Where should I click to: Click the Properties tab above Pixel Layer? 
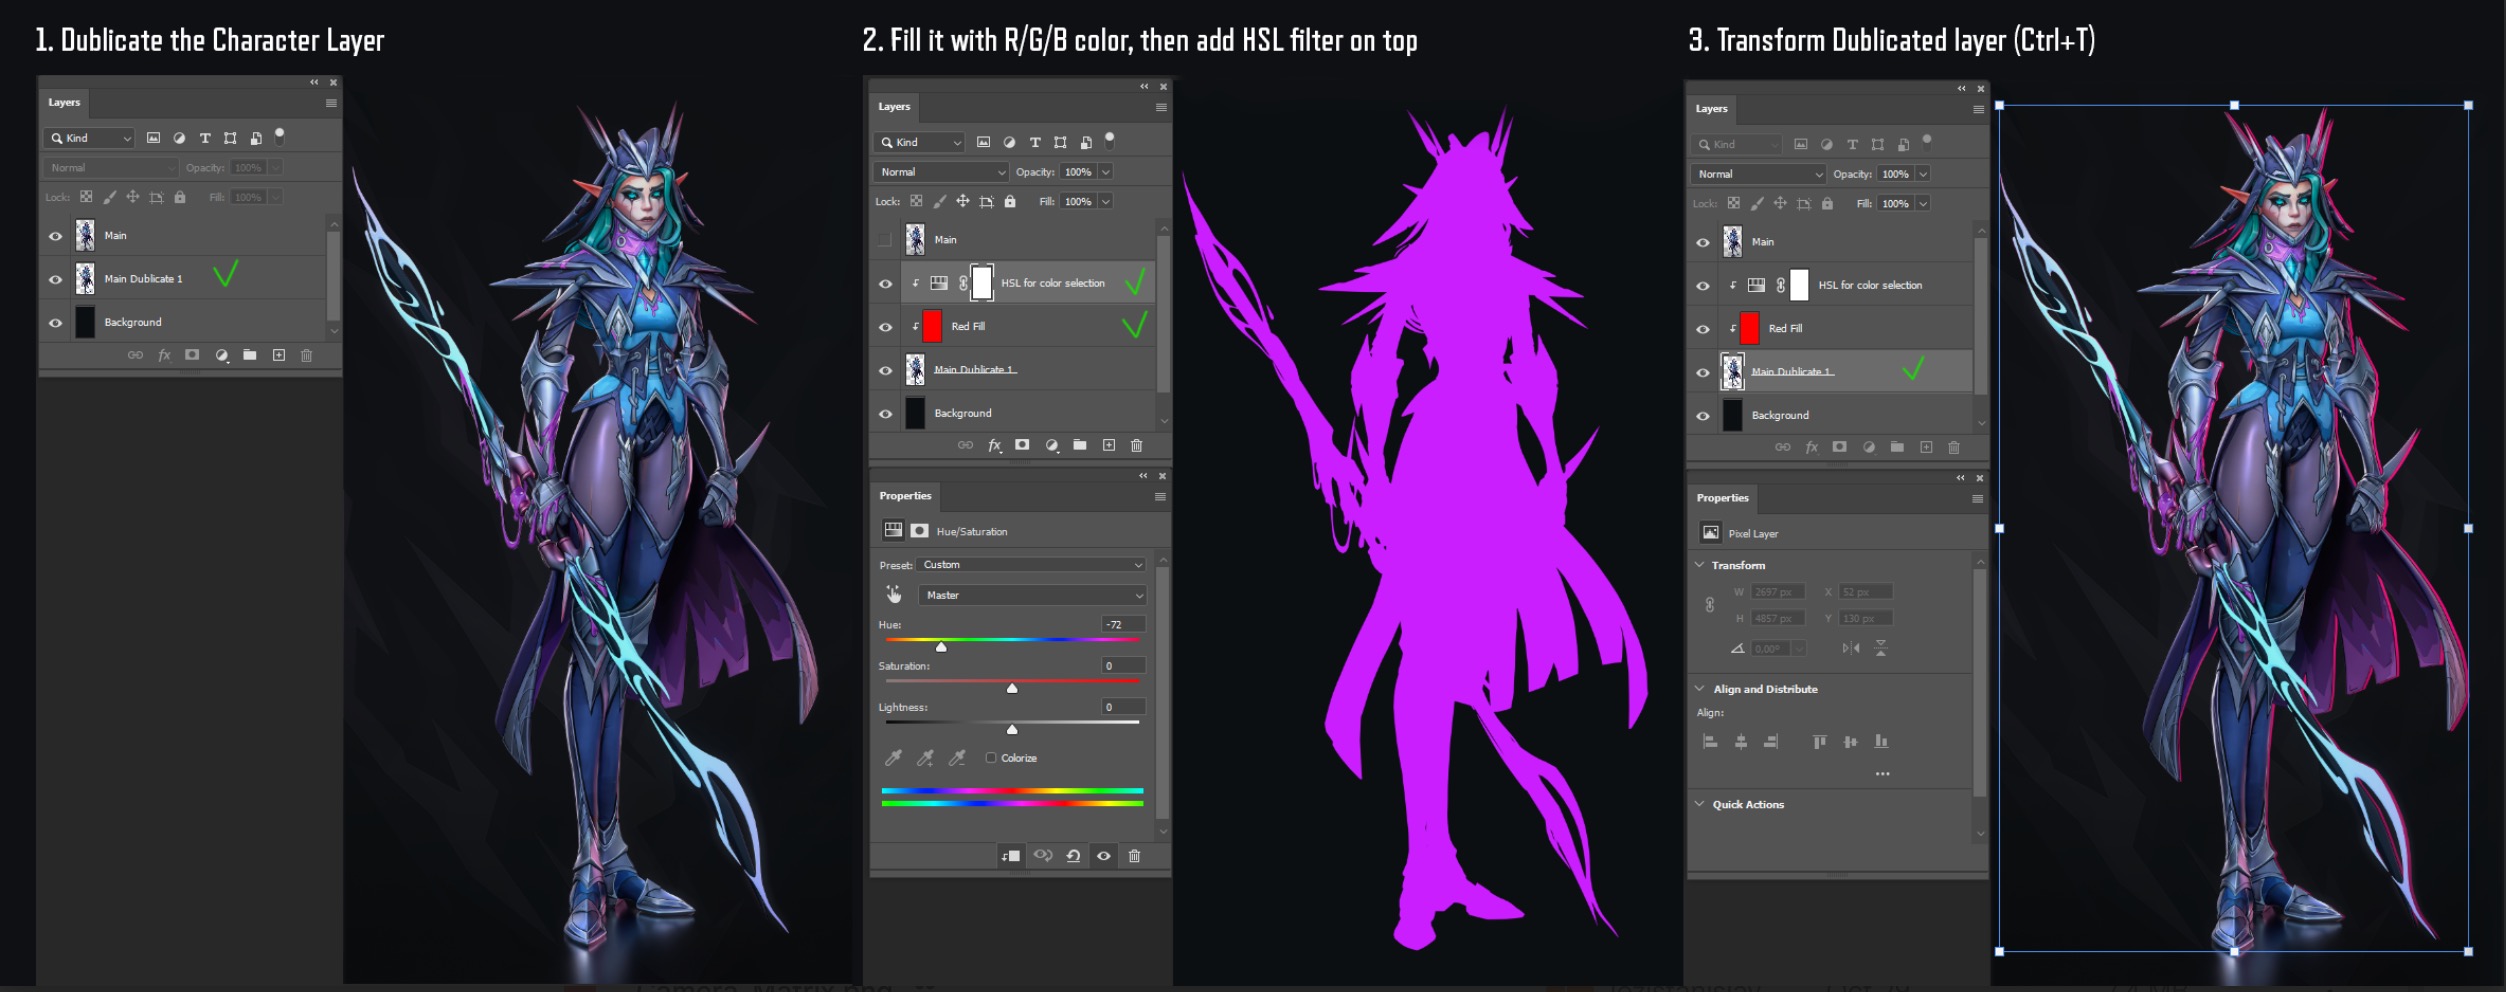[x=1722, y=498]
